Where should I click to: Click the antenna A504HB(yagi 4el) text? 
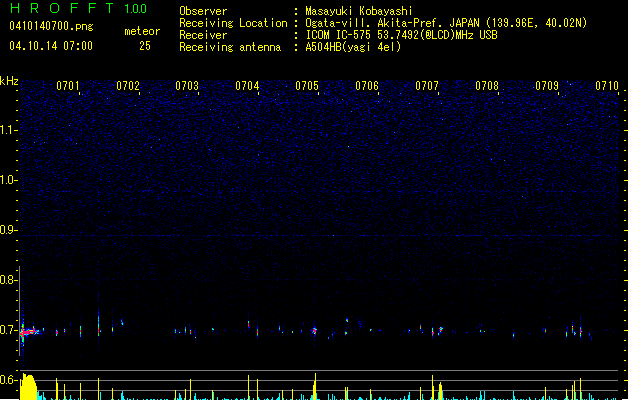(353, 47)
